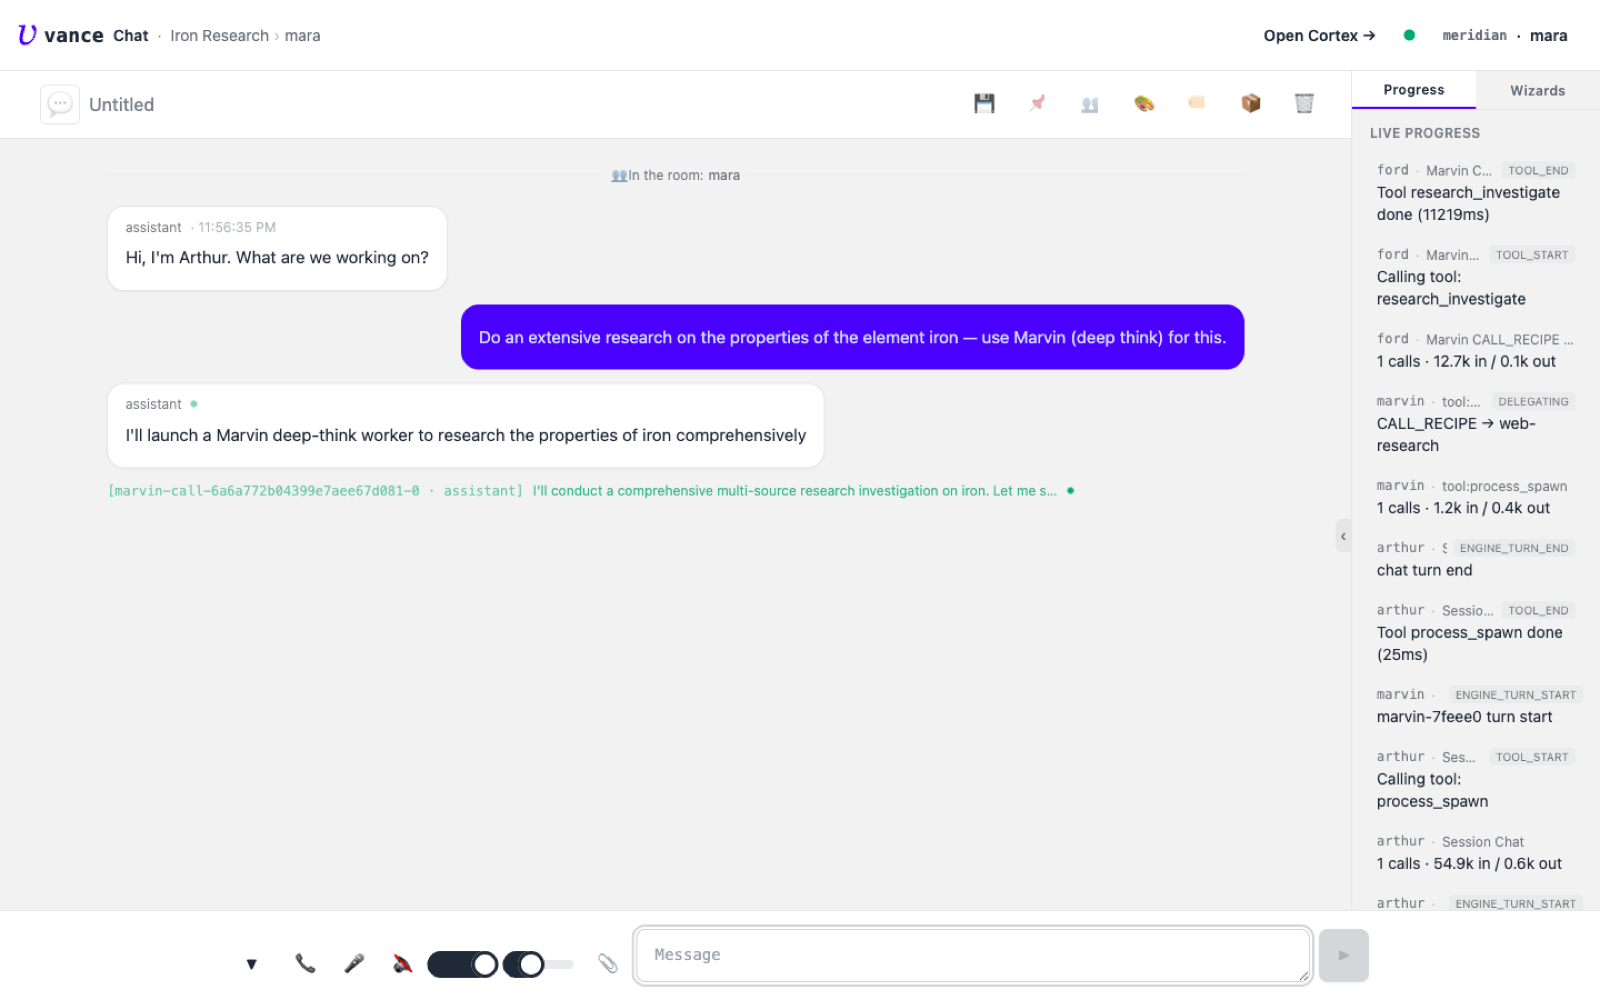Click the 11:56:35 PM timestamp
This screenshot has height=1000, width=1600.
tap(237, 228)
